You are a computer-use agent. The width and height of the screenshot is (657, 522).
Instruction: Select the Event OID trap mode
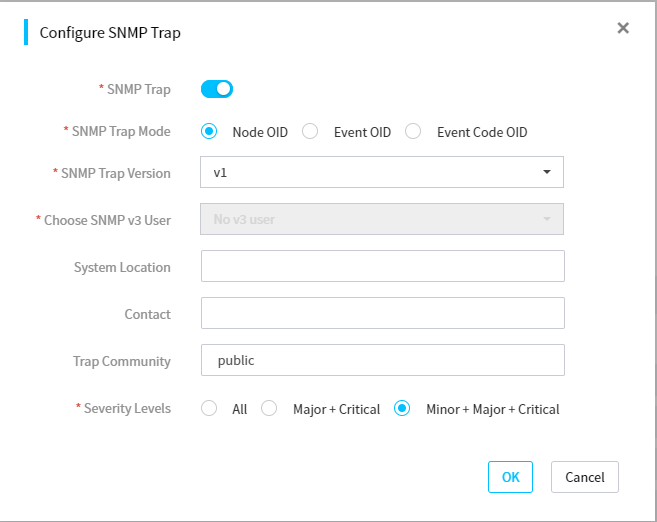pos(310,131)
